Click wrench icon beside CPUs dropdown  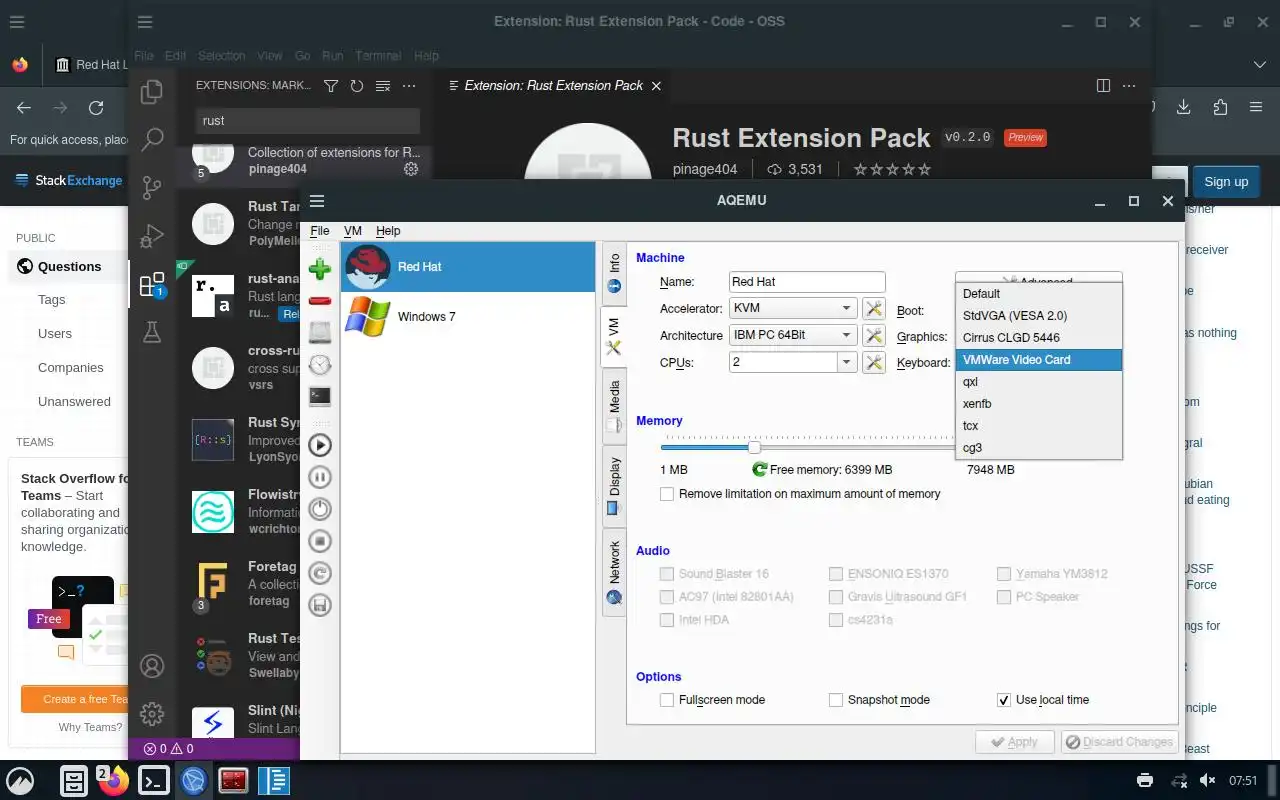click(x=874, y=362)
